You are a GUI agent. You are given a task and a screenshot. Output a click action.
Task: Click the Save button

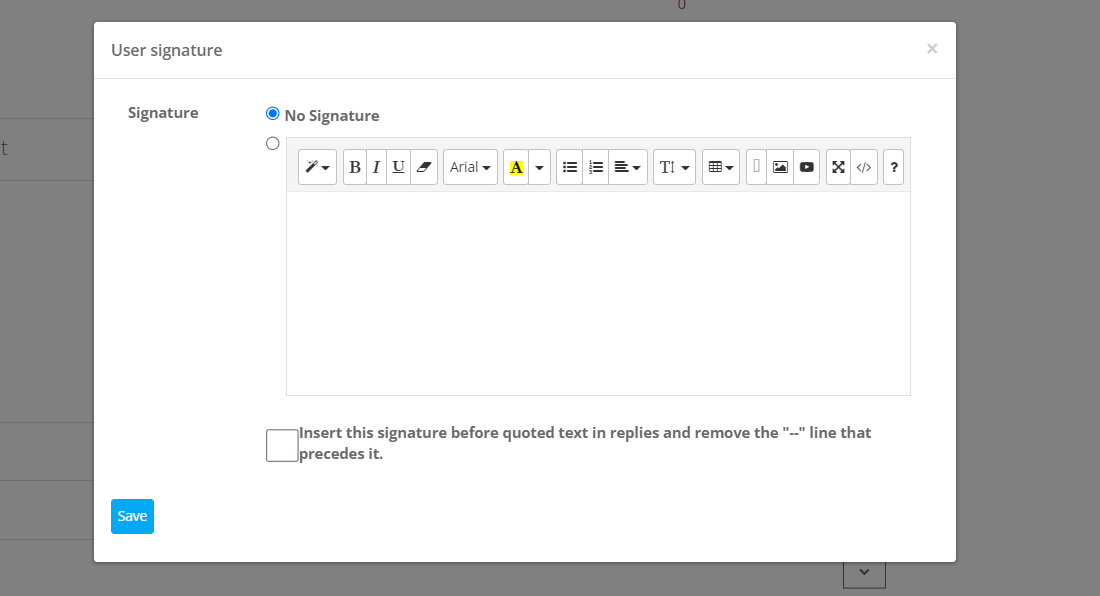pyautogui.click(x=133, y=516)
